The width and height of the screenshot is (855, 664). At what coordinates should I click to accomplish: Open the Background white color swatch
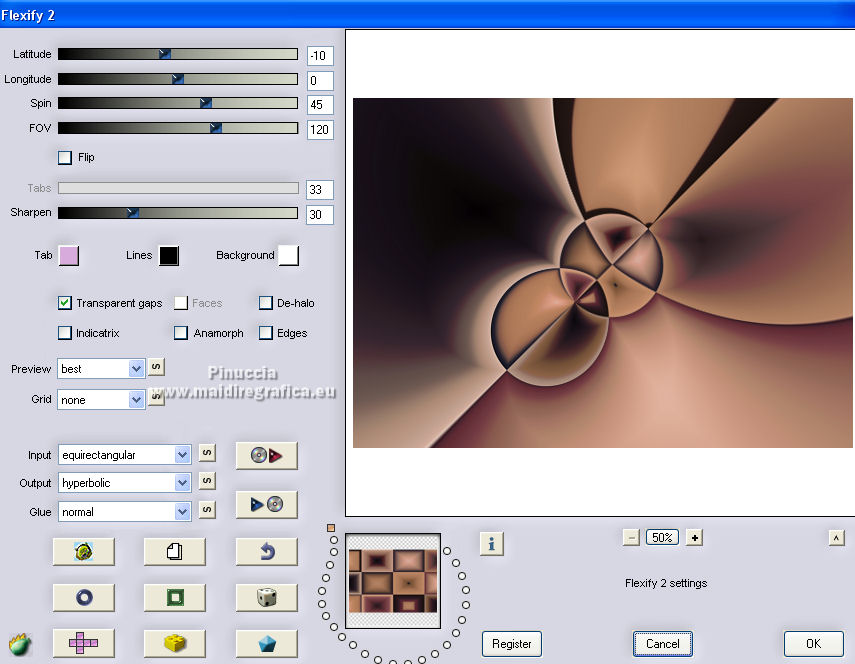click(x=288, y=255)
